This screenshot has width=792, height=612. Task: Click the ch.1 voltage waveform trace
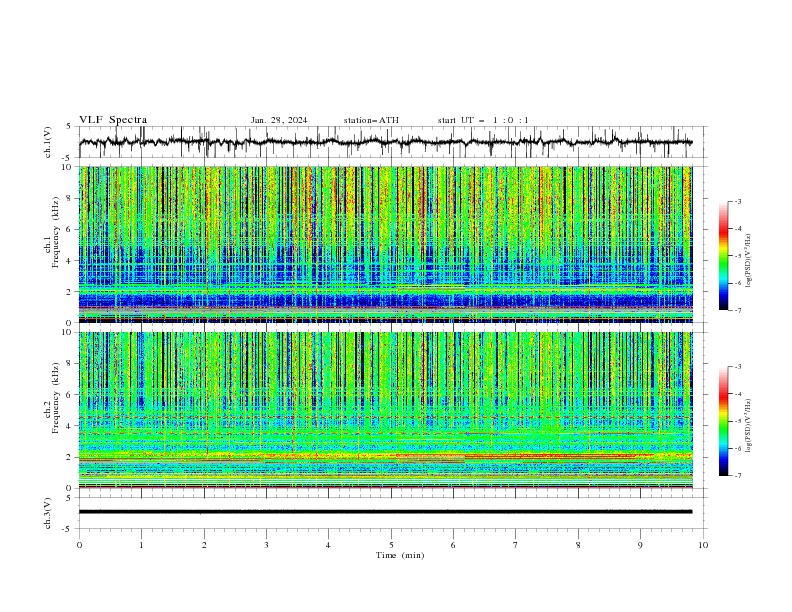385,142
